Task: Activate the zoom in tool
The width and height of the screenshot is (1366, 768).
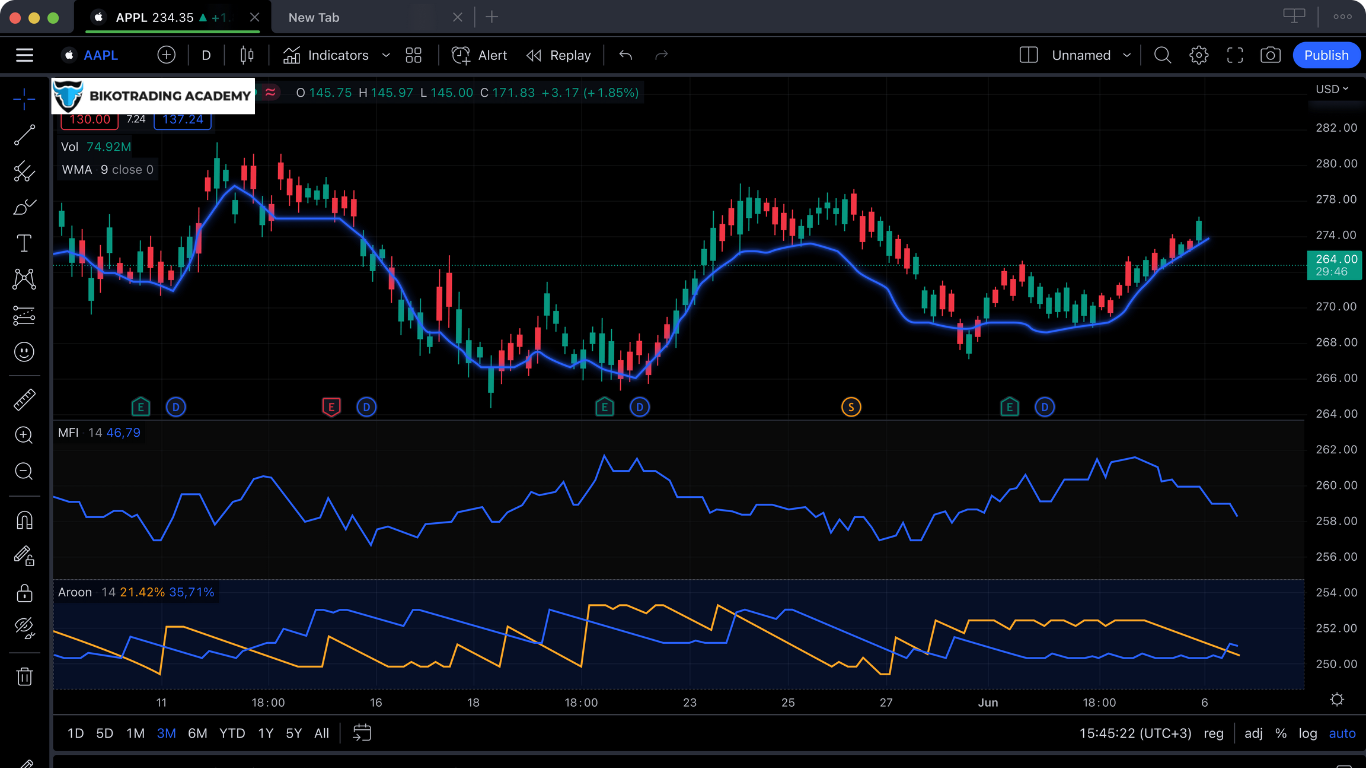Action: coord(24,435)
